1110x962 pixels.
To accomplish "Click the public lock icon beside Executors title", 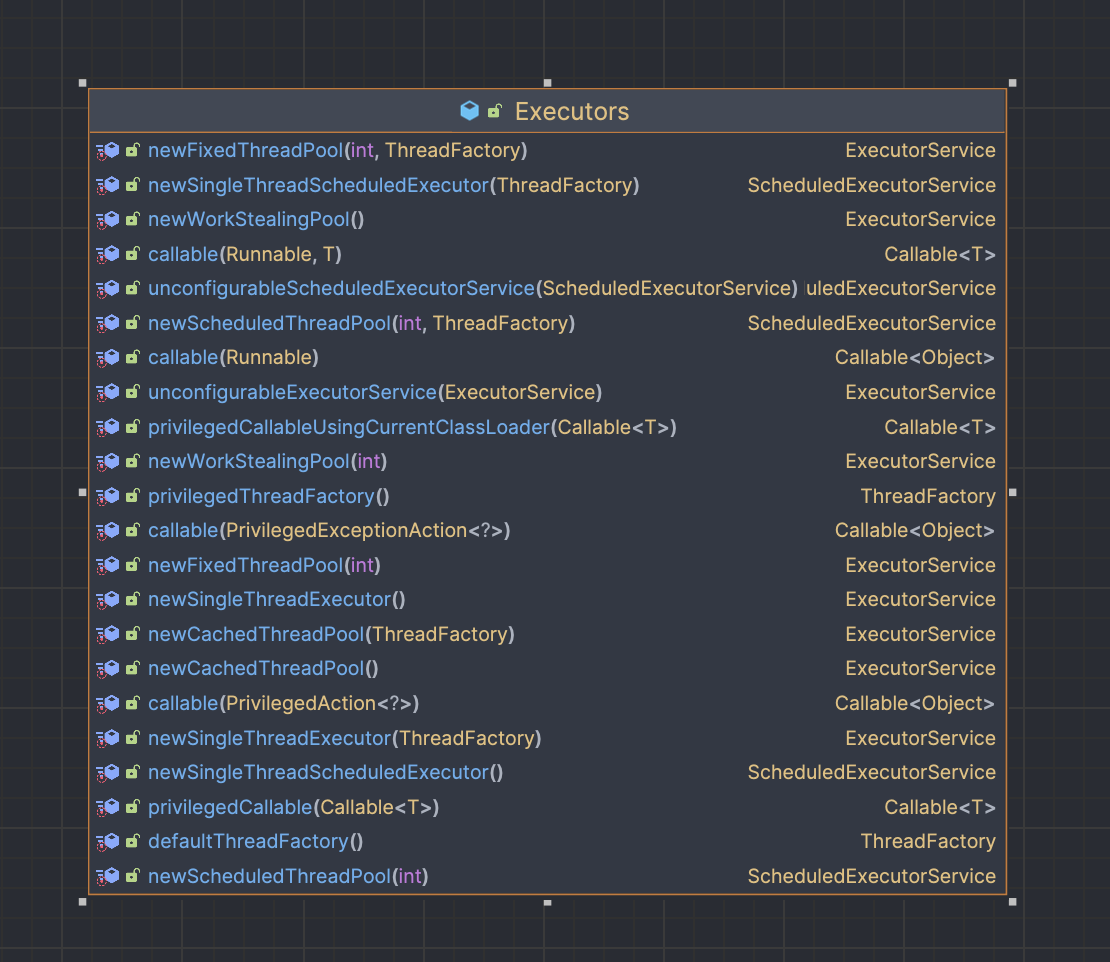I will click(495, 110).
